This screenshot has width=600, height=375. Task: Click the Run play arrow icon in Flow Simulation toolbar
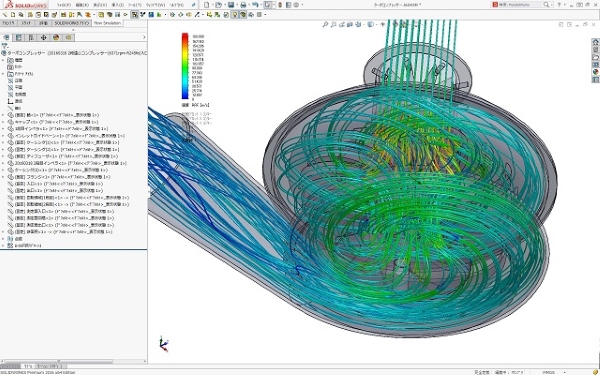(126, 15)
